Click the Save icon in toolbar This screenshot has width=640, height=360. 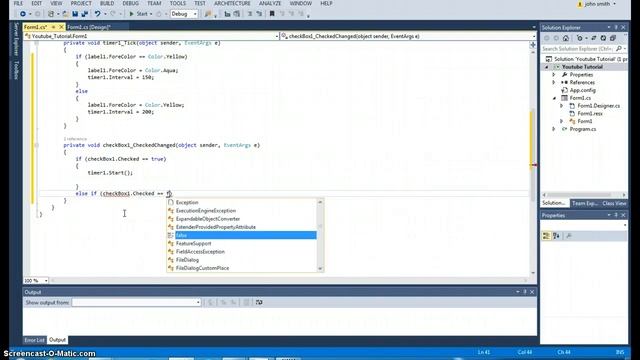click(75, 14)
